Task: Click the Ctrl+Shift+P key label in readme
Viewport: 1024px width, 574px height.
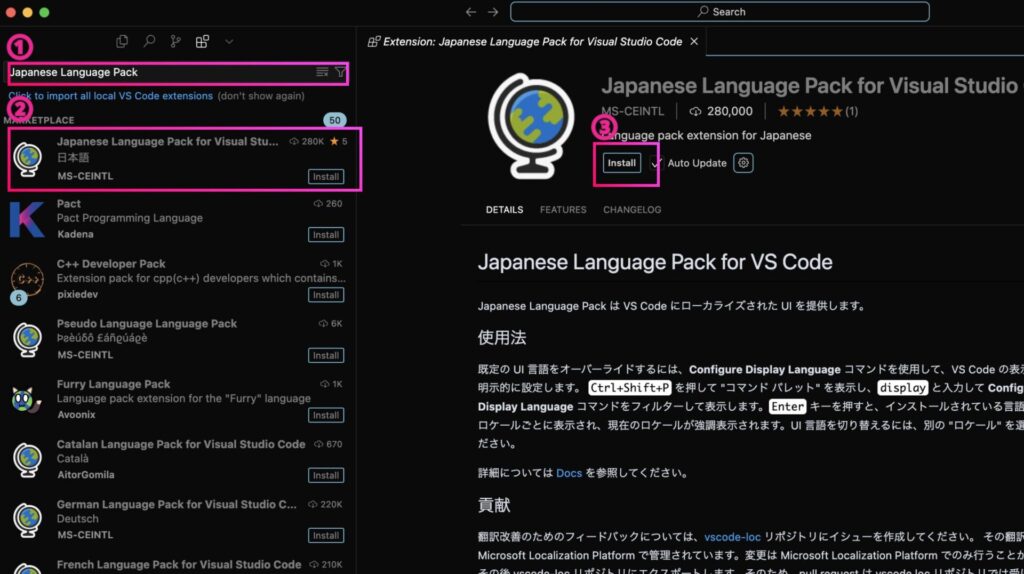Action: (630, 388)
